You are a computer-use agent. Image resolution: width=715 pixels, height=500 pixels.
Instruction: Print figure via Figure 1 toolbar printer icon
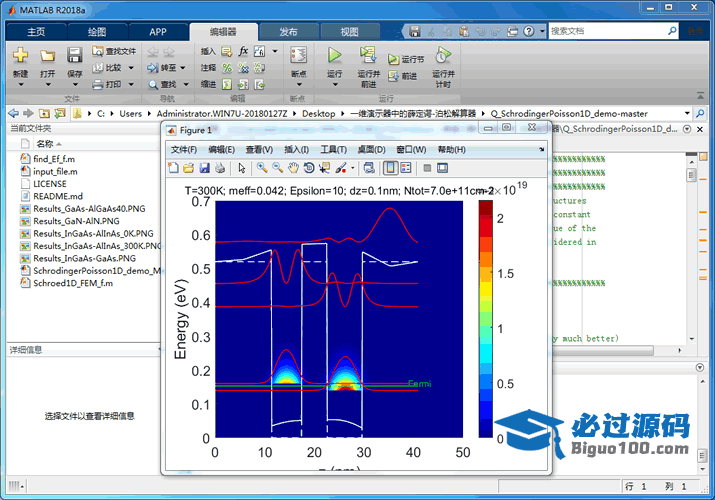tap(220, 168)
